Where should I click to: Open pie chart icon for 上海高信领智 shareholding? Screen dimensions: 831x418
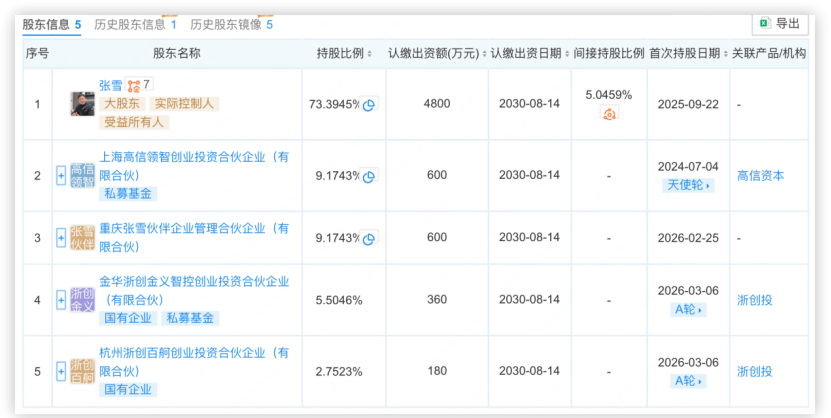369,176
